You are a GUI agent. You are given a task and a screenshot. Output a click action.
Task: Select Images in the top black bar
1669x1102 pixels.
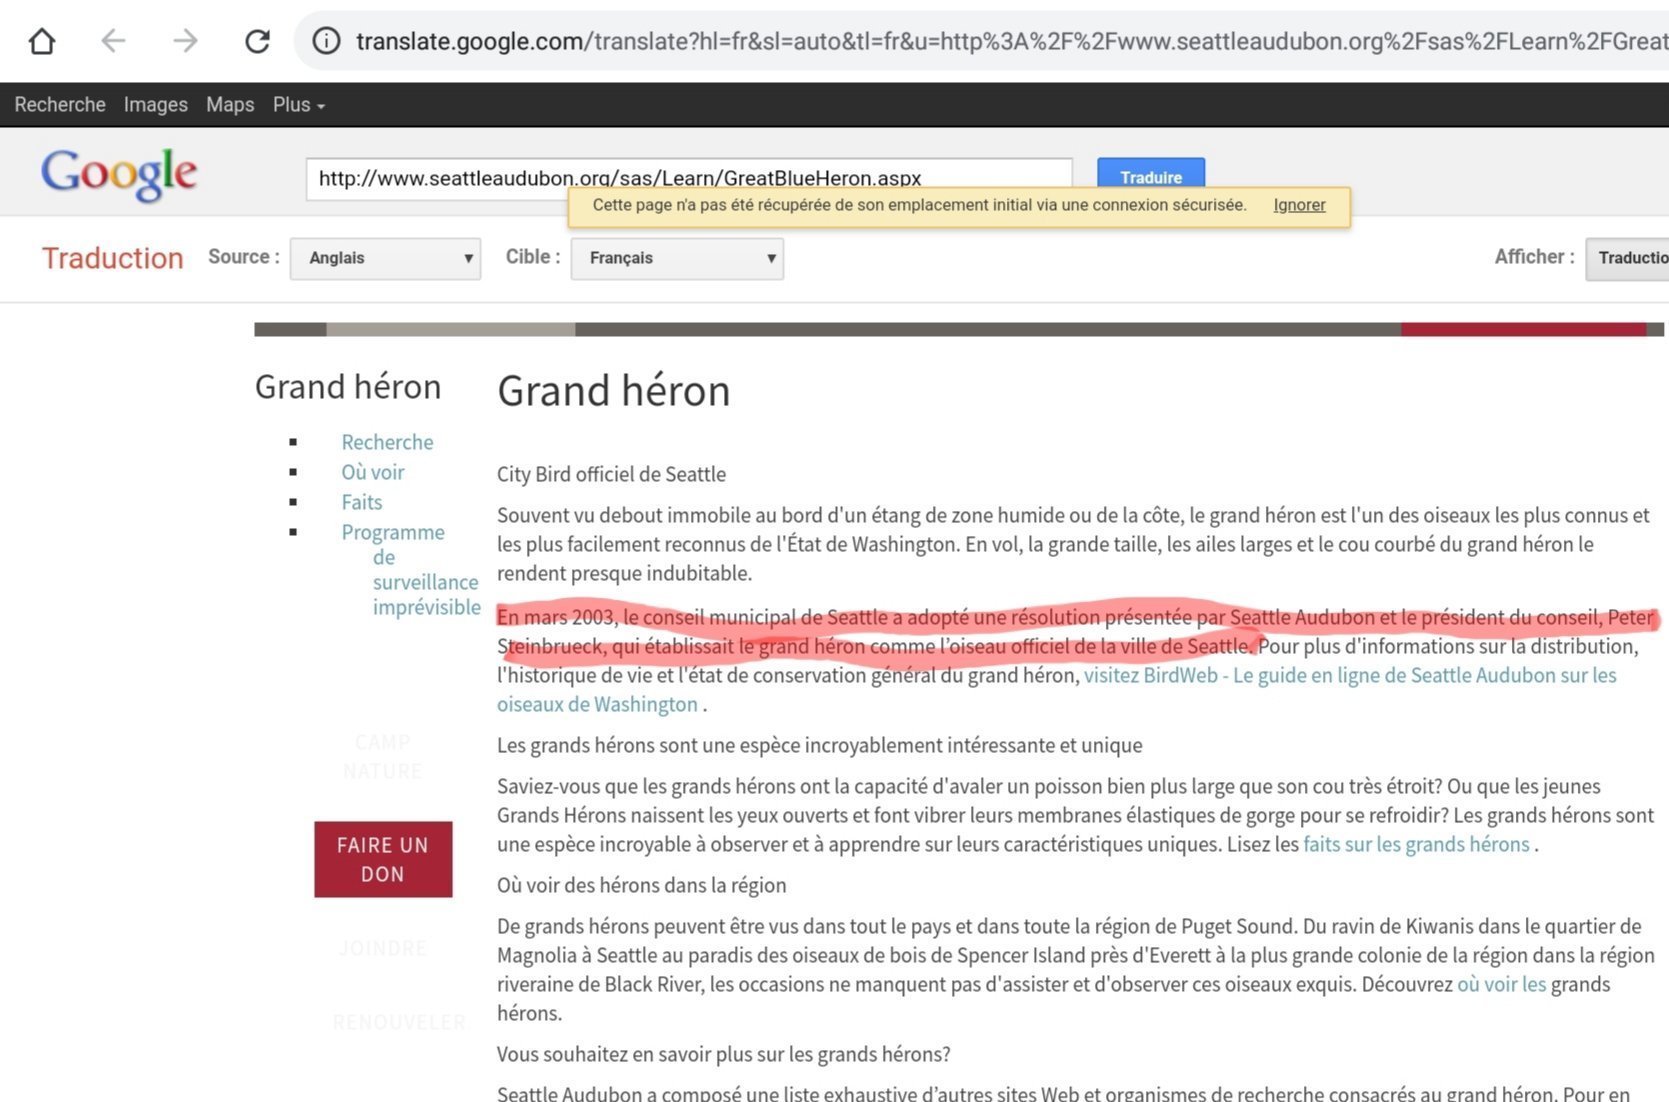(155, 105)
